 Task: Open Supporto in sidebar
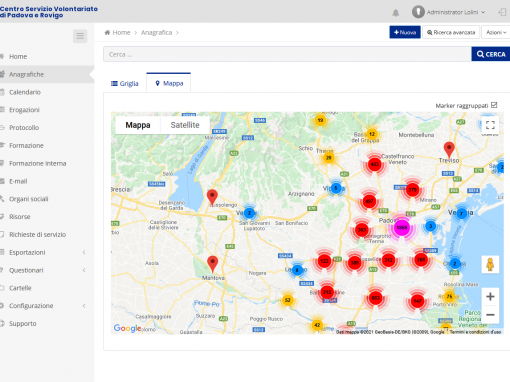(22, 324)
